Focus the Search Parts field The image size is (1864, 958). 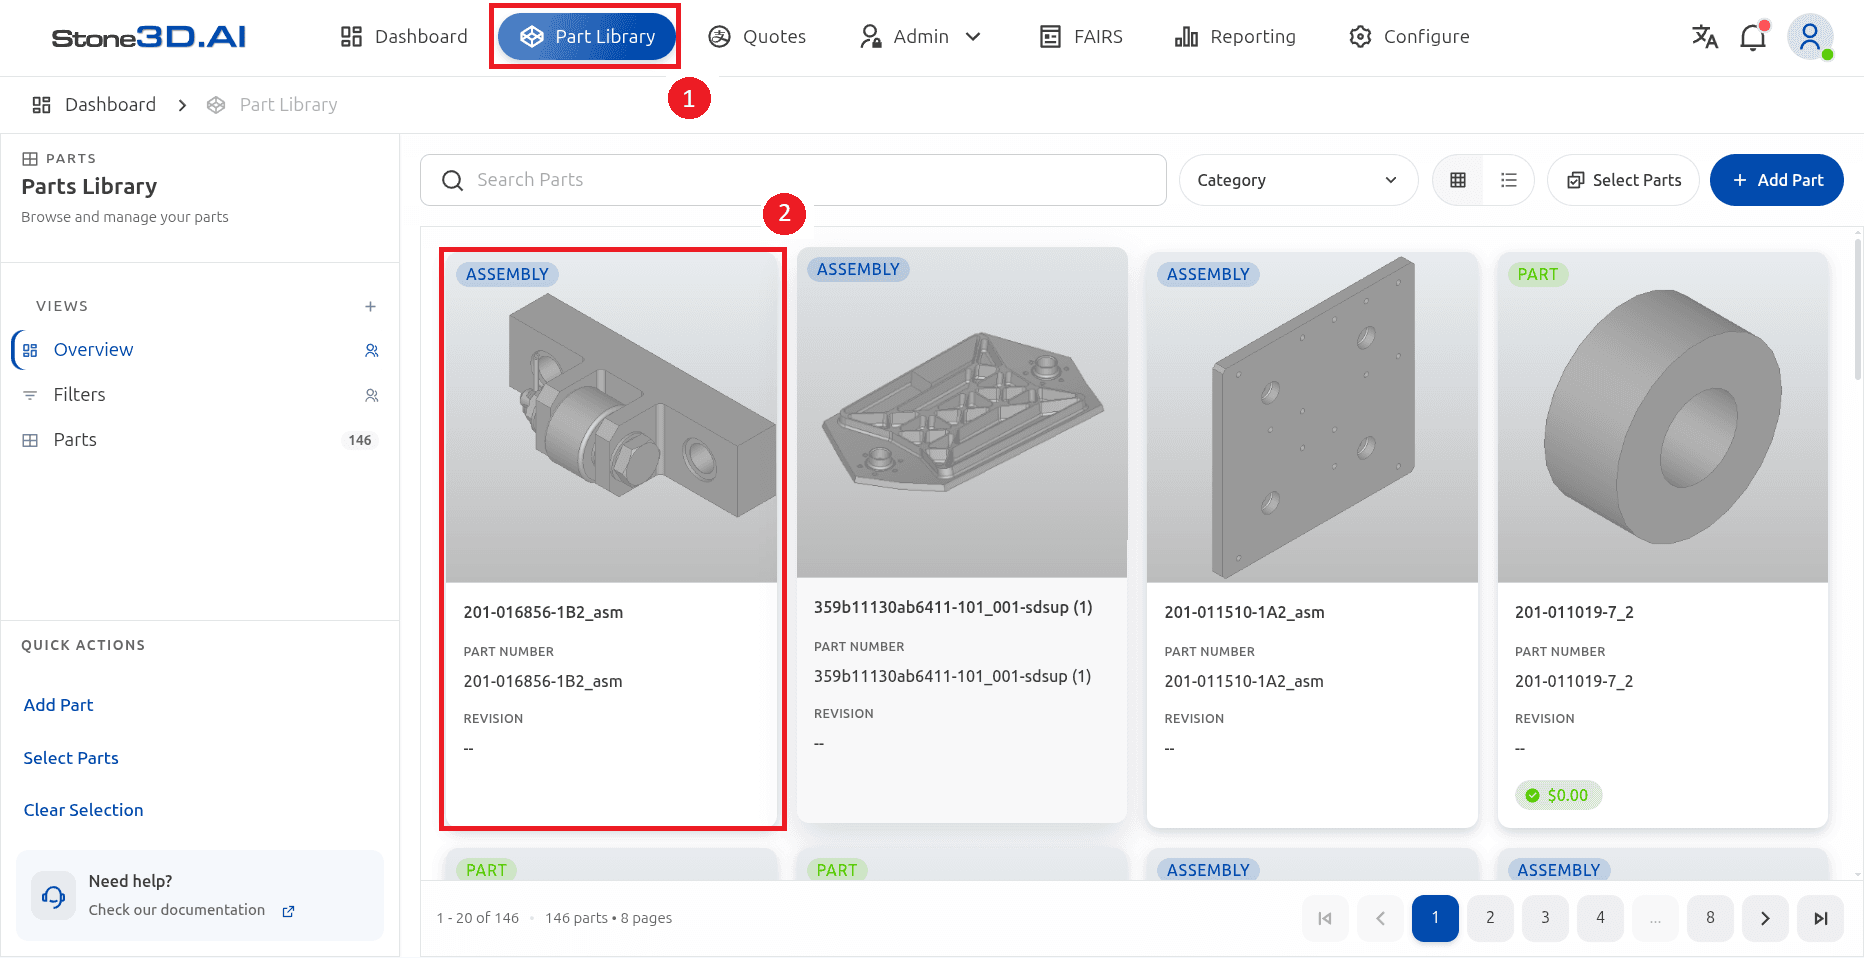pos(793,180)
